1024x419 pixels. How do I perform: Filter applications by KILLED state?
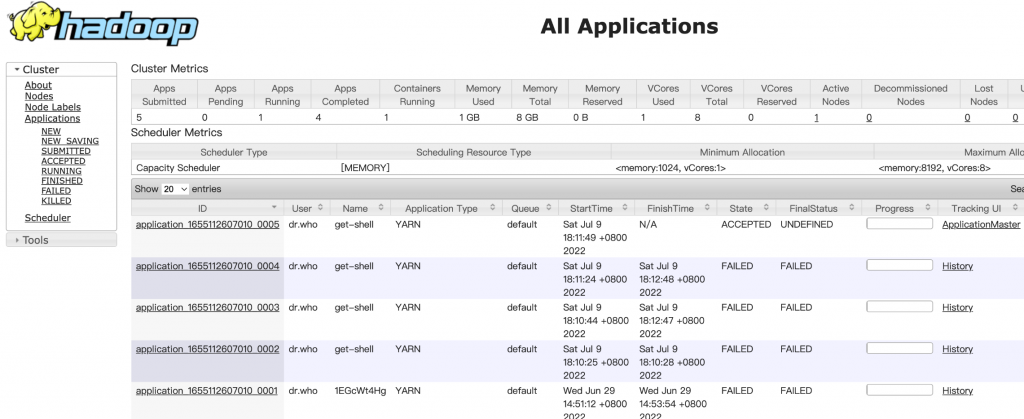(56, 201)
